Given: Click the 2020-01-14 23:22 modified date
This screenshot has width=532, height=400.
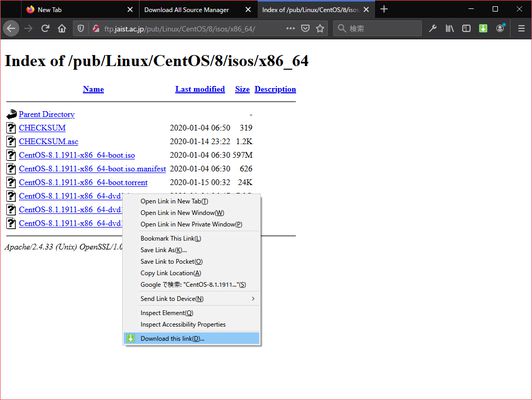Looking at the screenshot, I should [x=200, y=141].
